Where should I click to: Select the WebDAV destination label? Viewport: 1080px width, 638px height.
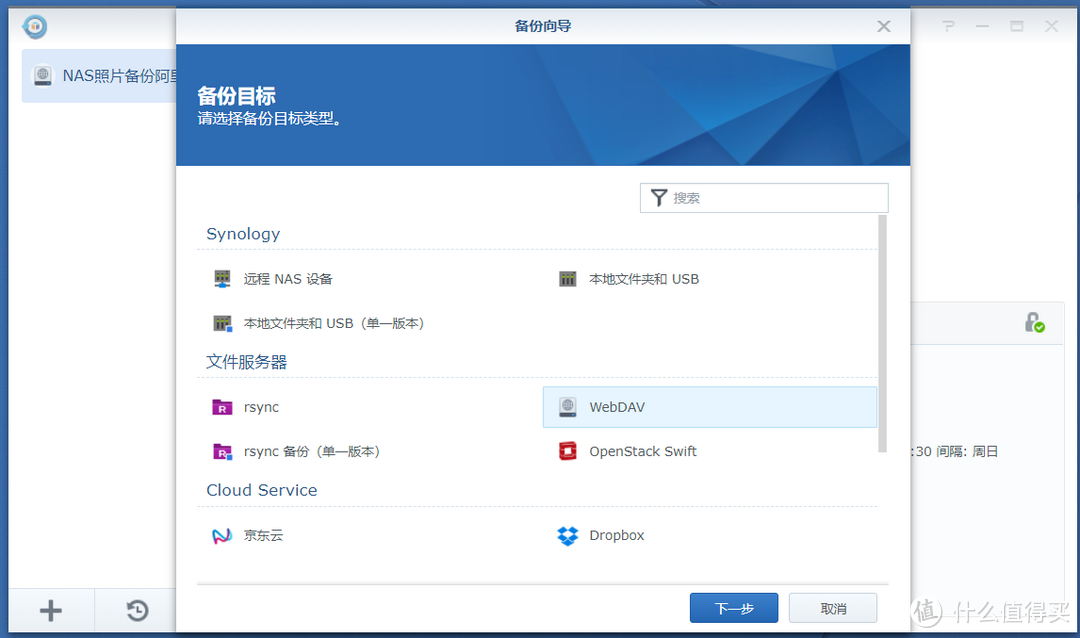[x=617, y=407]
